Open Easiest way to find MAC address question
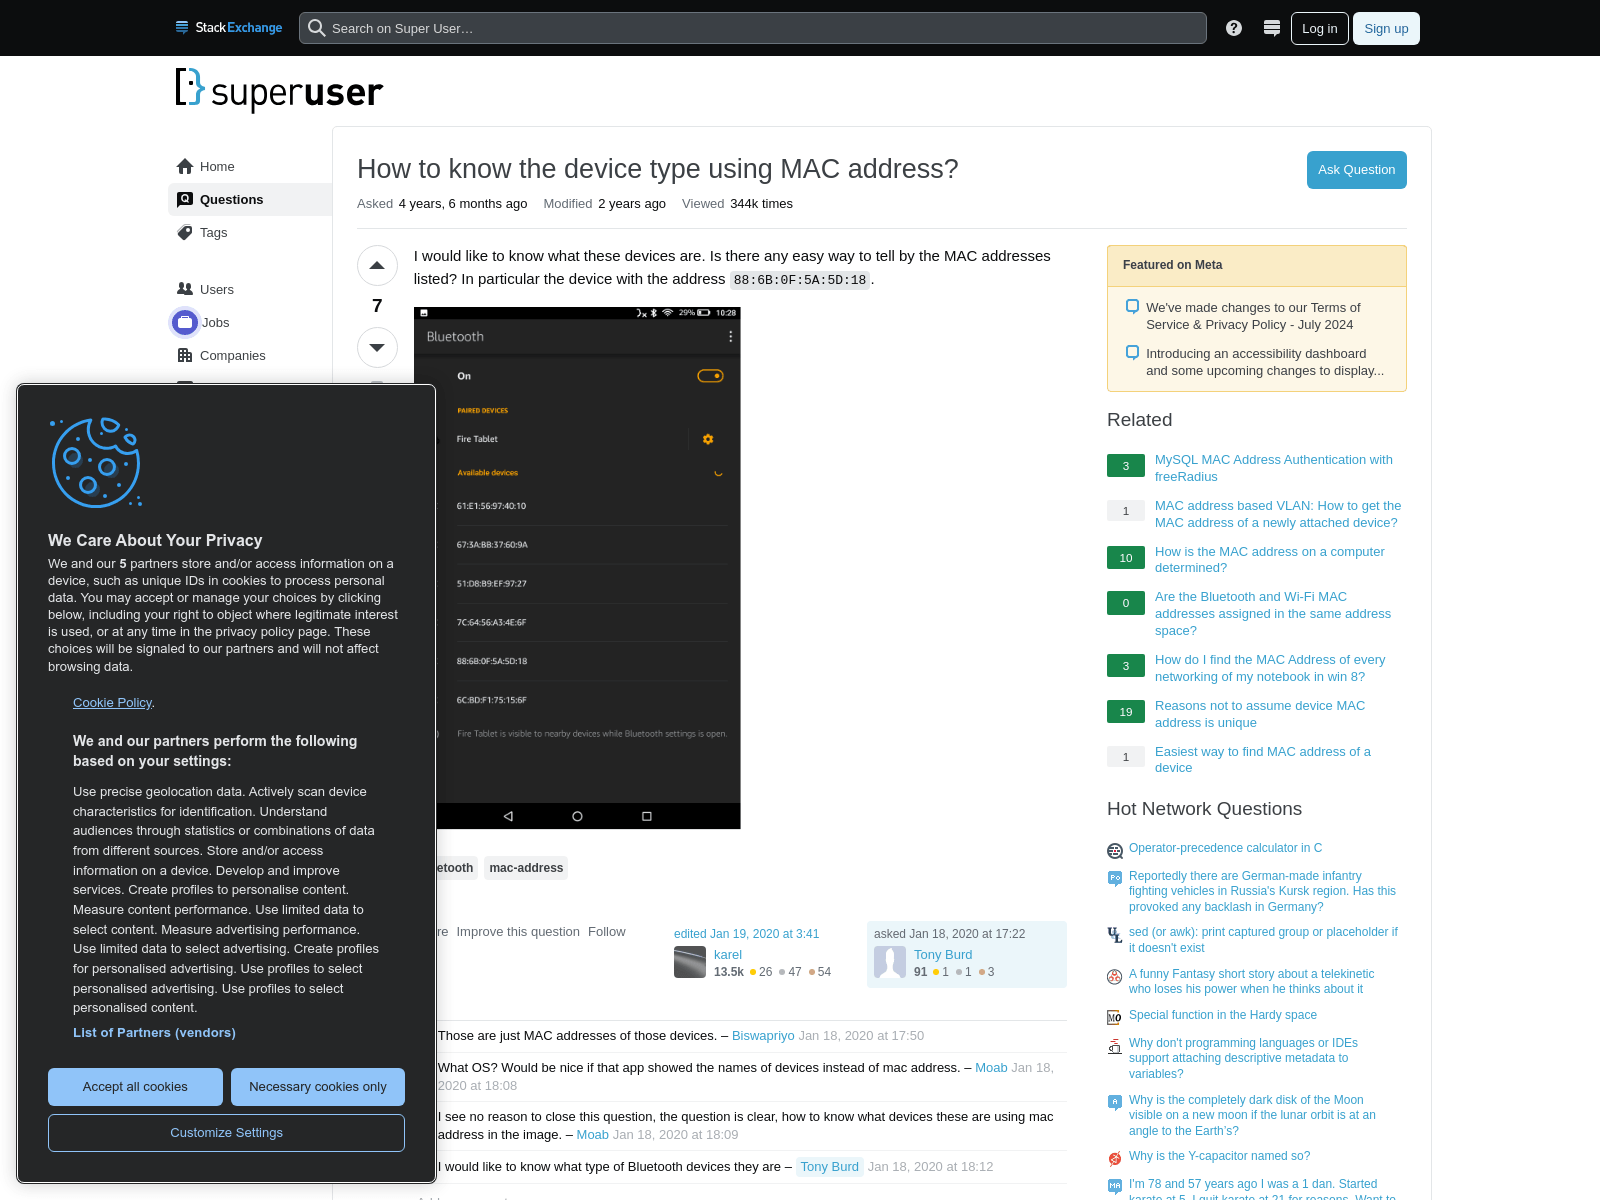This screenshot has width=1600, height=1200. [1263, 760]
